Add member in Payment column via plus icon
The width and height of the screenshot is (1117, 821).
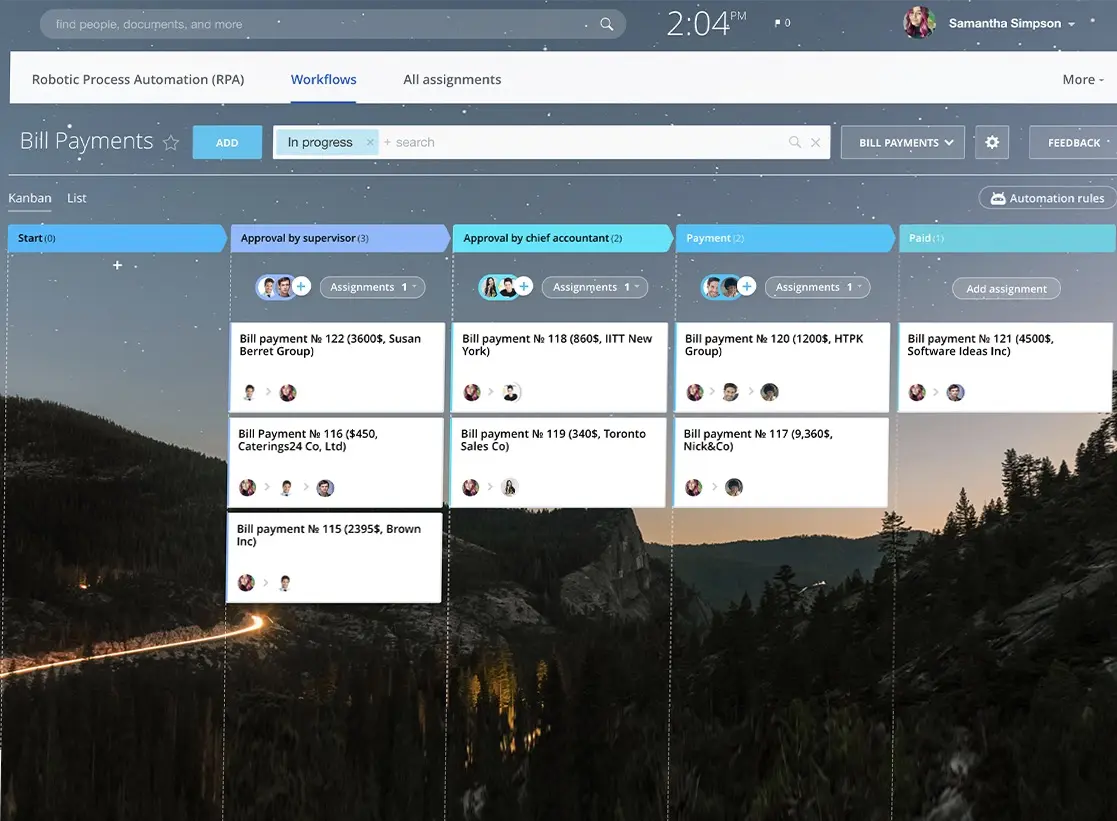(x=747, y=287)
